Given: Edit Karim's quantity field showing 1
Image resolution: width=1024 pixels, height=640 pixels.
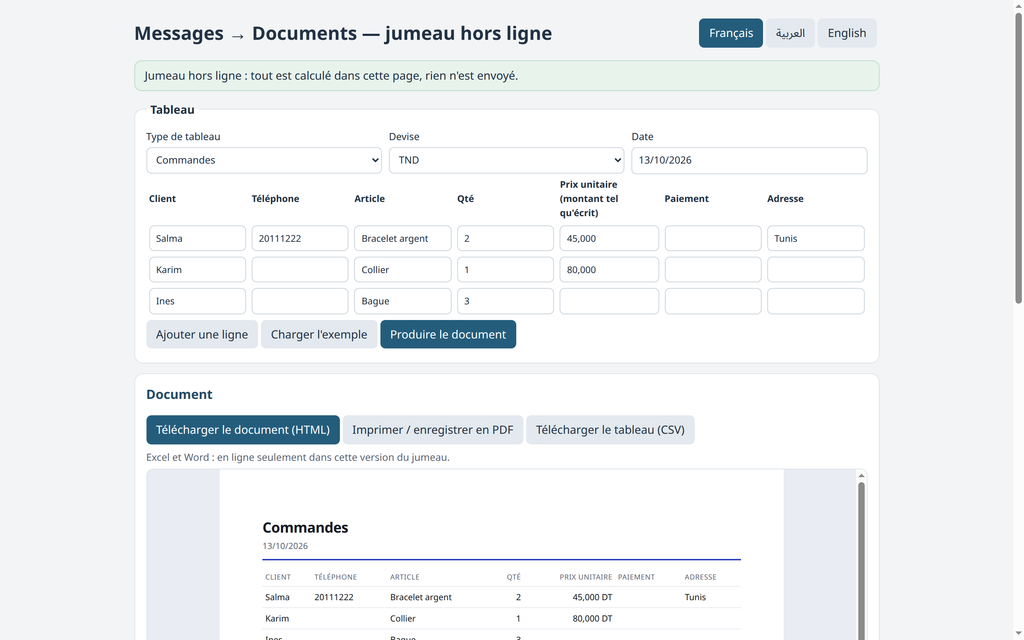Looking at the screenshot, I should tap(505, 270).
